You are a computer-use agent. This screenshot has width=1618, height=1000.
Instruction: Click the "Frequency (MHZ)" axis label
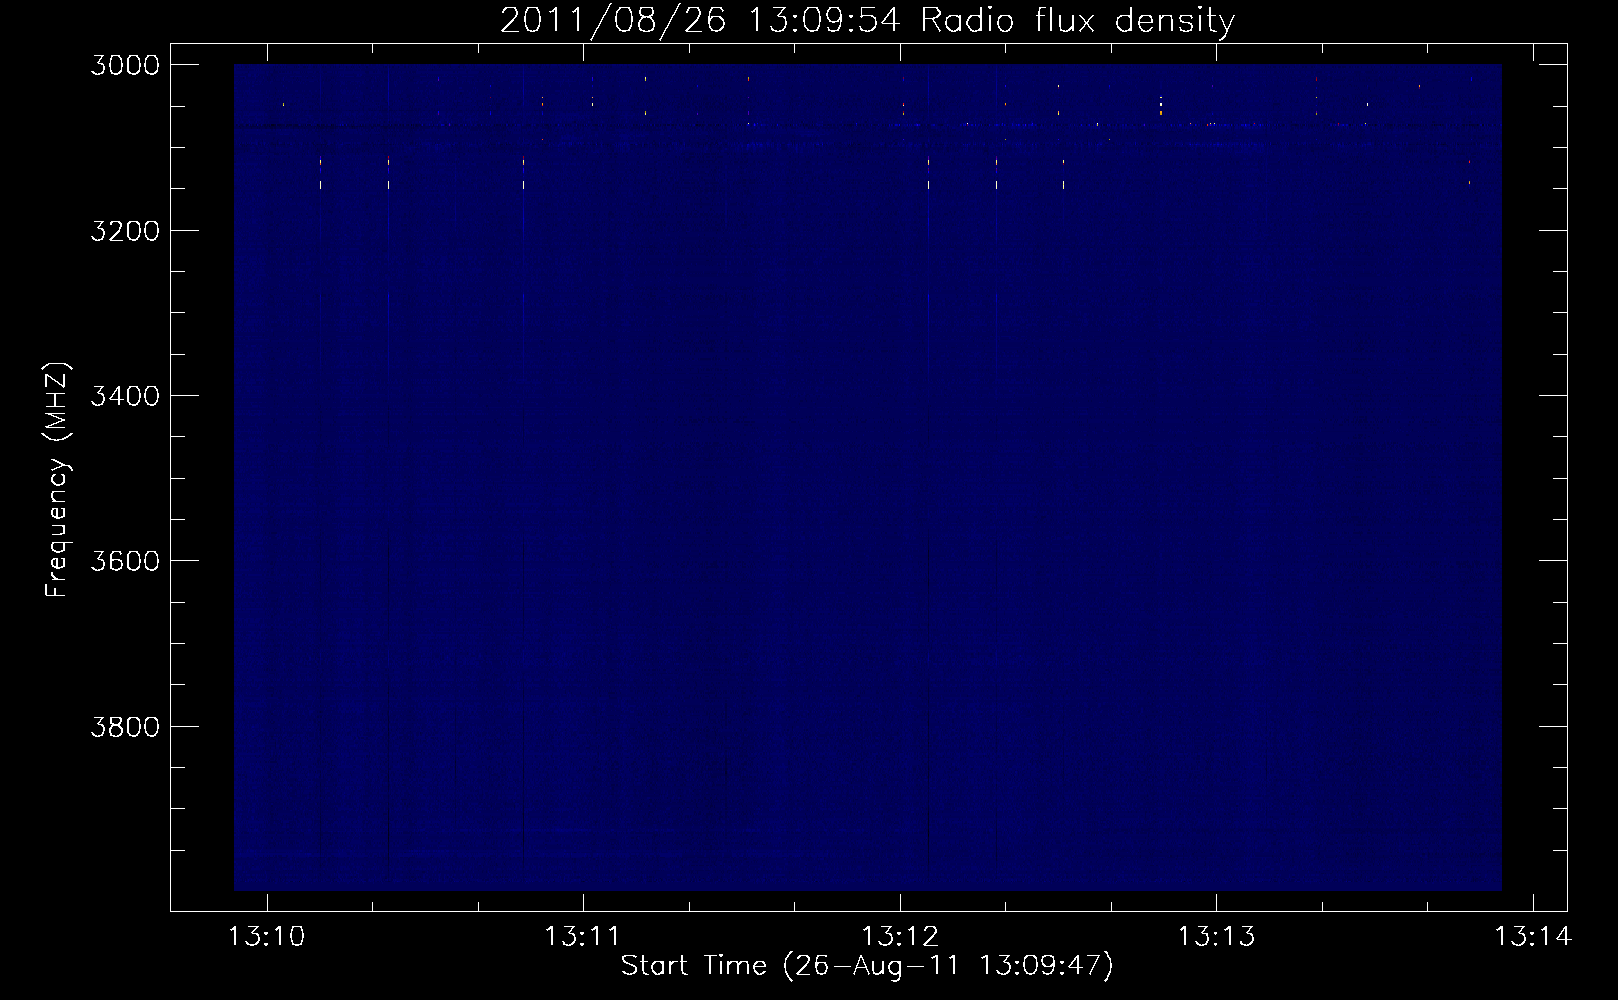57,480
